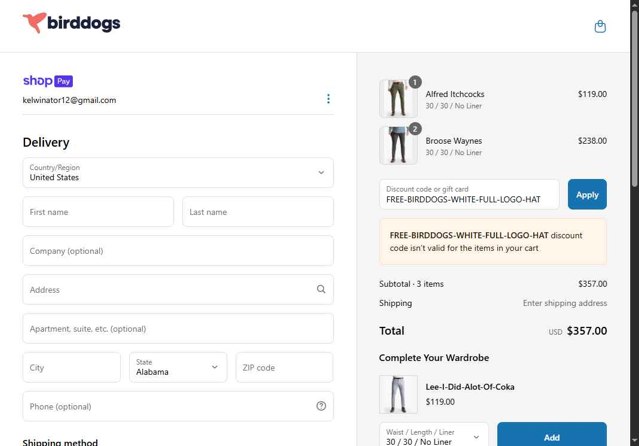The image size is (639, 446).
Task: Click the Lee-I-Did-Alot-Of-Coka product thumbnail
Action: click(398, 394)
